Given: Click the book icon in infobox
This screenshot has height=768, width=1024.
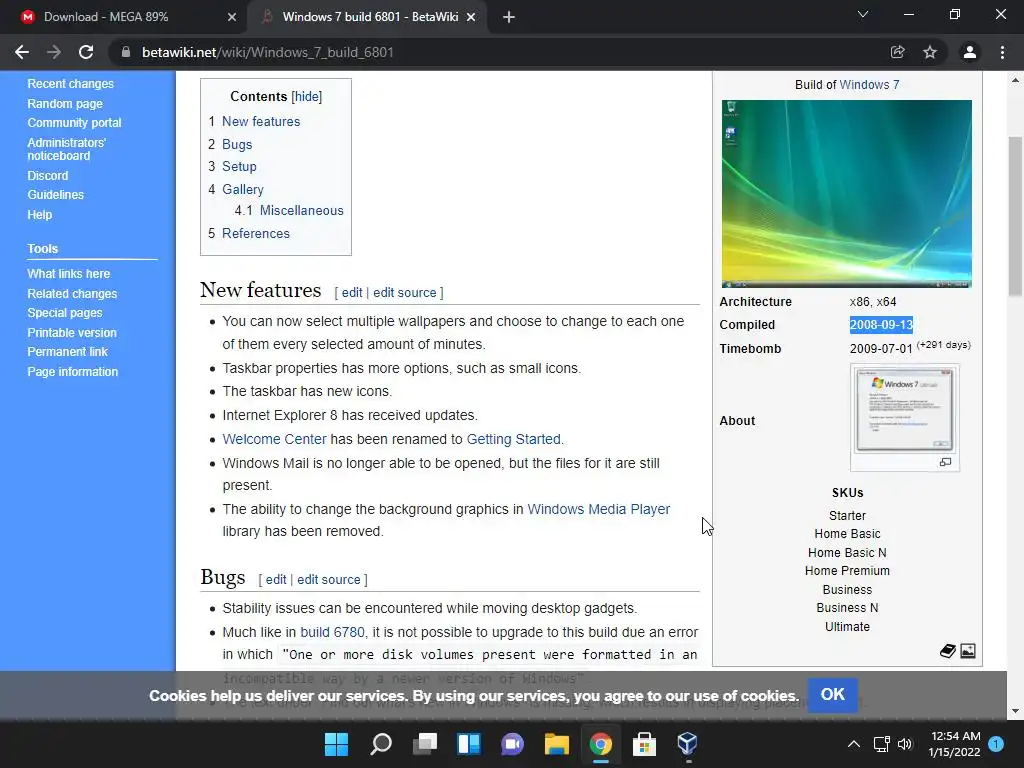Looking at the screenshot, I should click(x=948, y=650).
